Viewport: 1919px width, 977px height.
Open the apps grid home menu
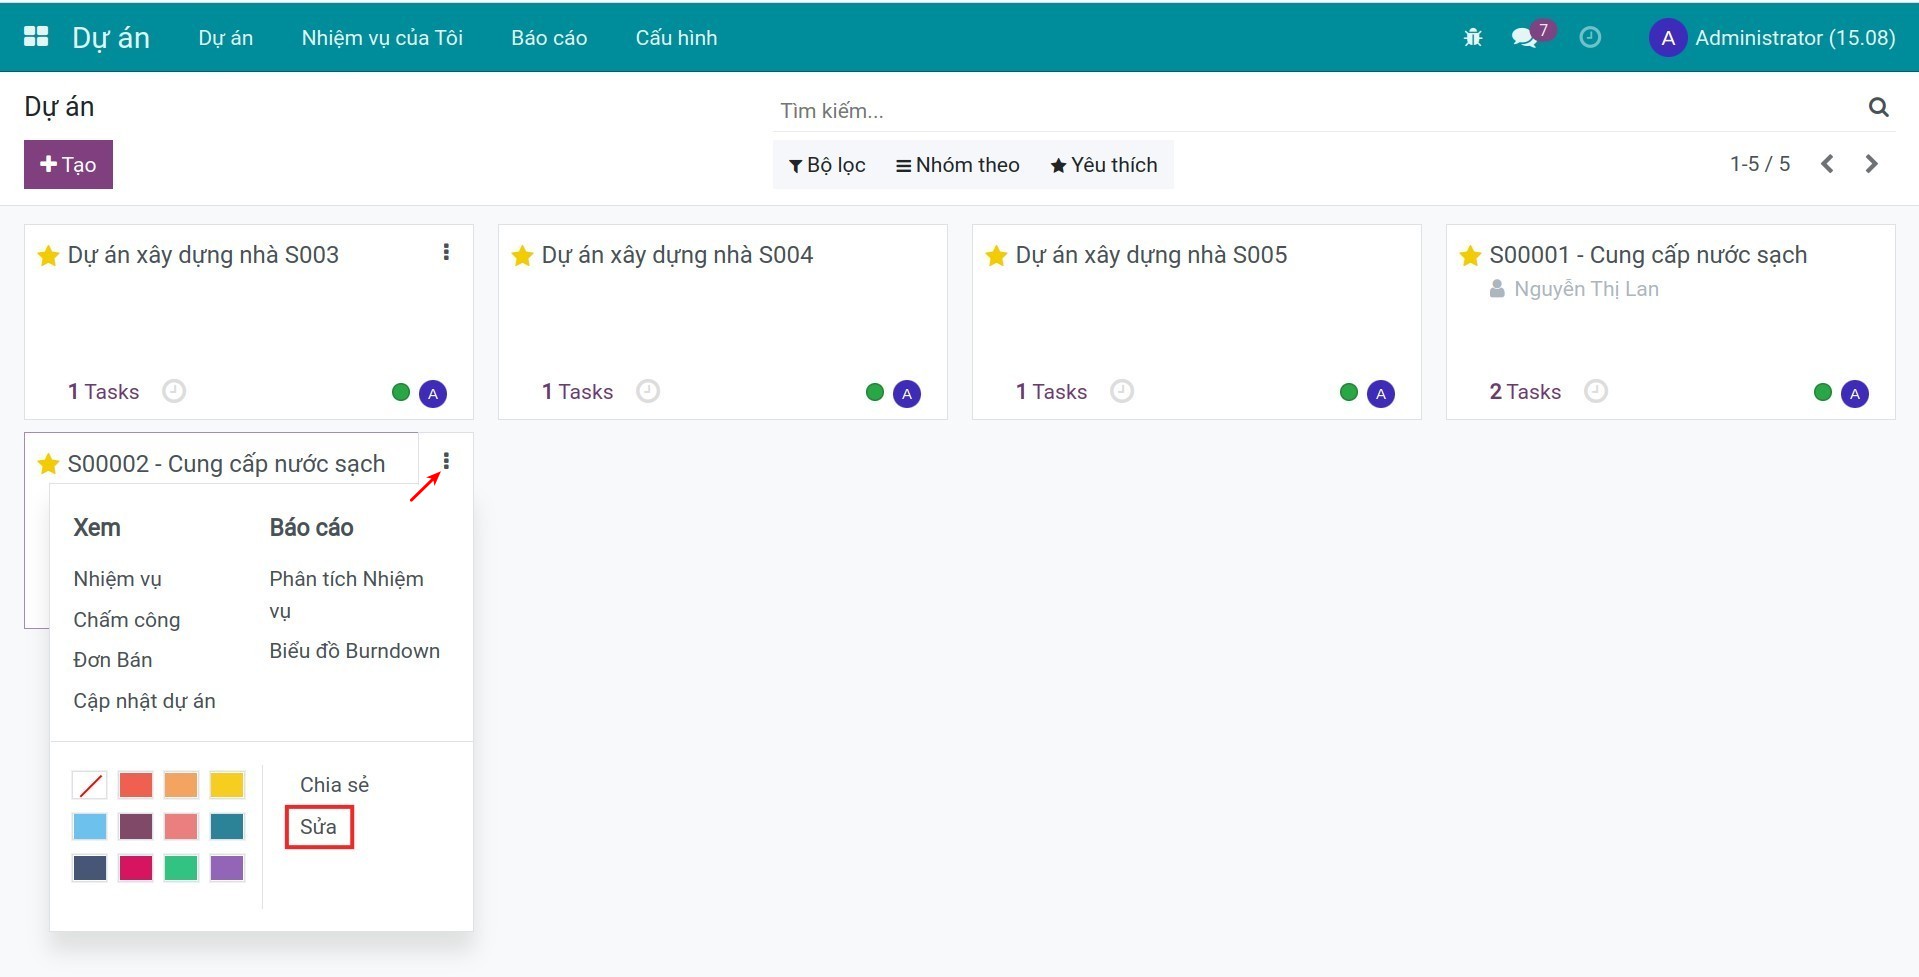36,37
